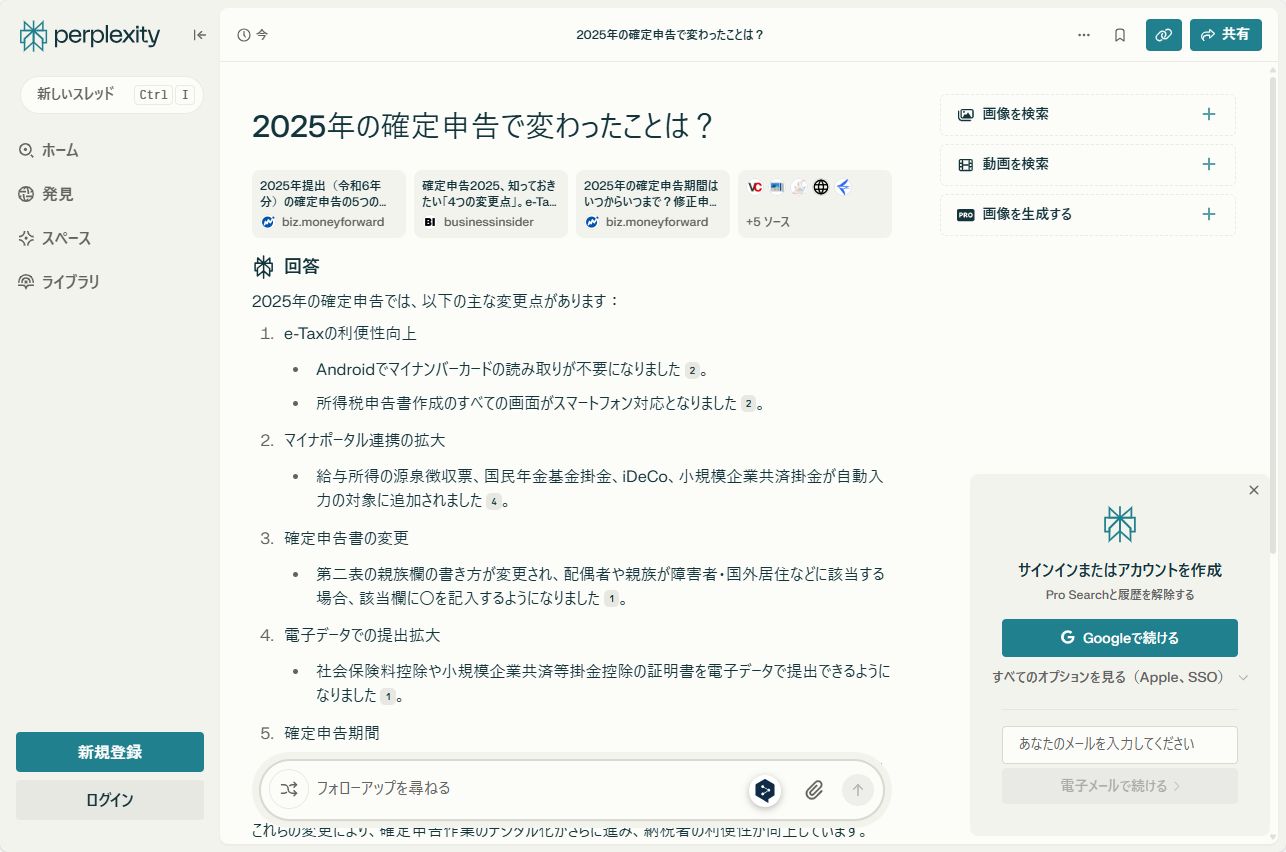Expand the +5 ソース source list

tap(814, 204)
